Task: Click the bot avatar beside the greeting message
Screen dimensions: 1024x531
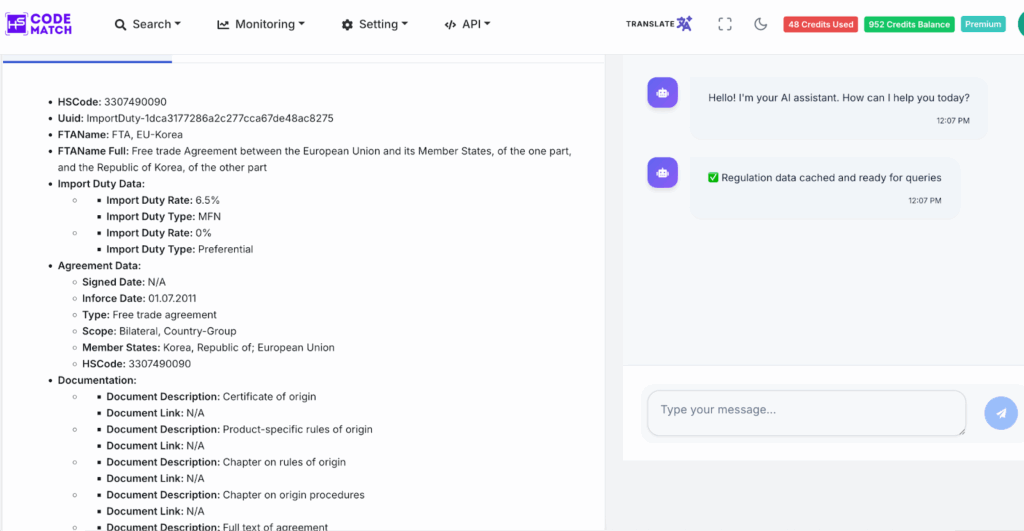Action: [x=662, y=93]
